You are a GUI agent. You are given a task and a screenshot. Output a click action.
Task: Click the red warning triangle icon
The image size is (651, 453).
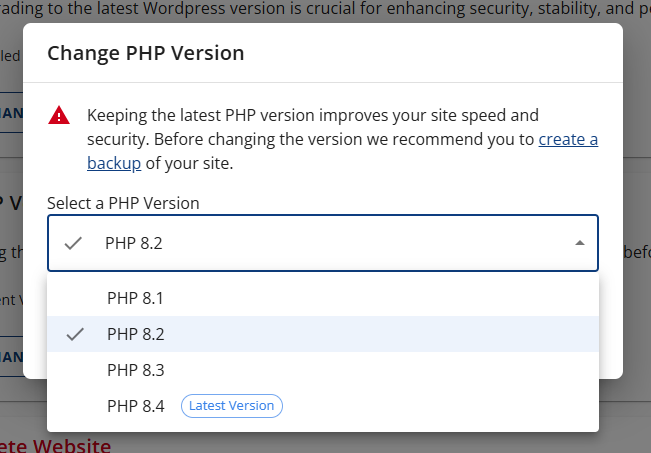point(60,116)
